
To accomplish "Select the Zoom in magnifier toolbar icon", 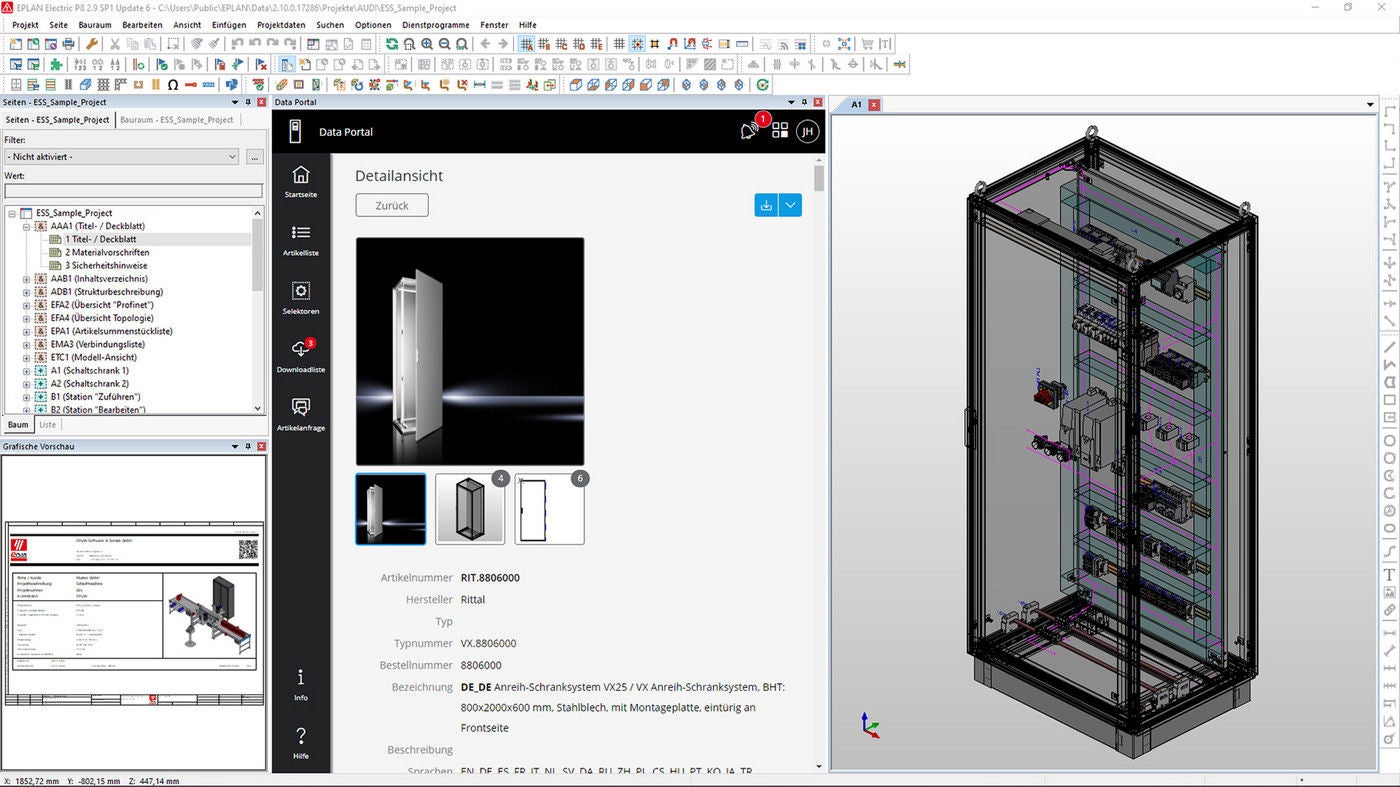I will [427, 44].
